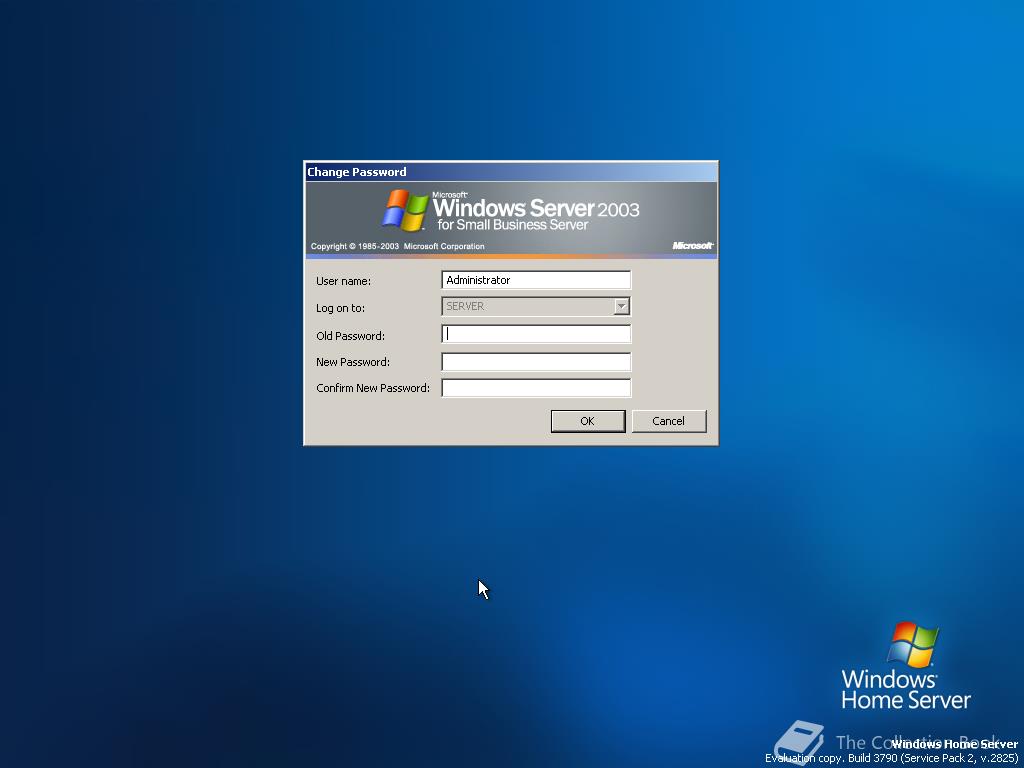
Task: Click the "User name:" label
Action: coord(344,281)
